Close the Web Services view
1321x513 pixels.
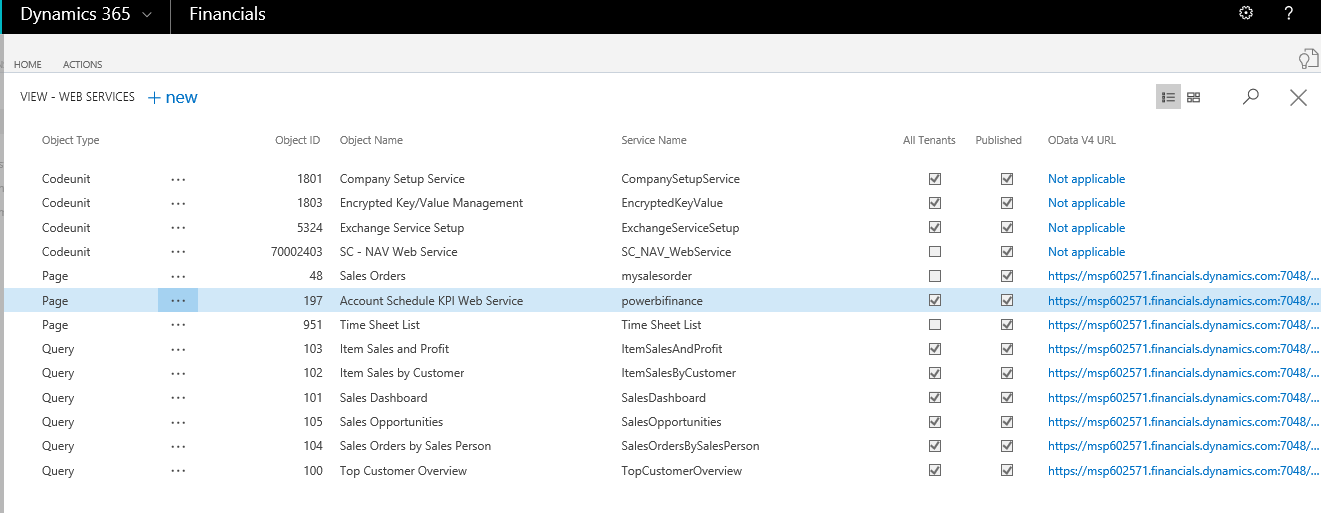1298,97
